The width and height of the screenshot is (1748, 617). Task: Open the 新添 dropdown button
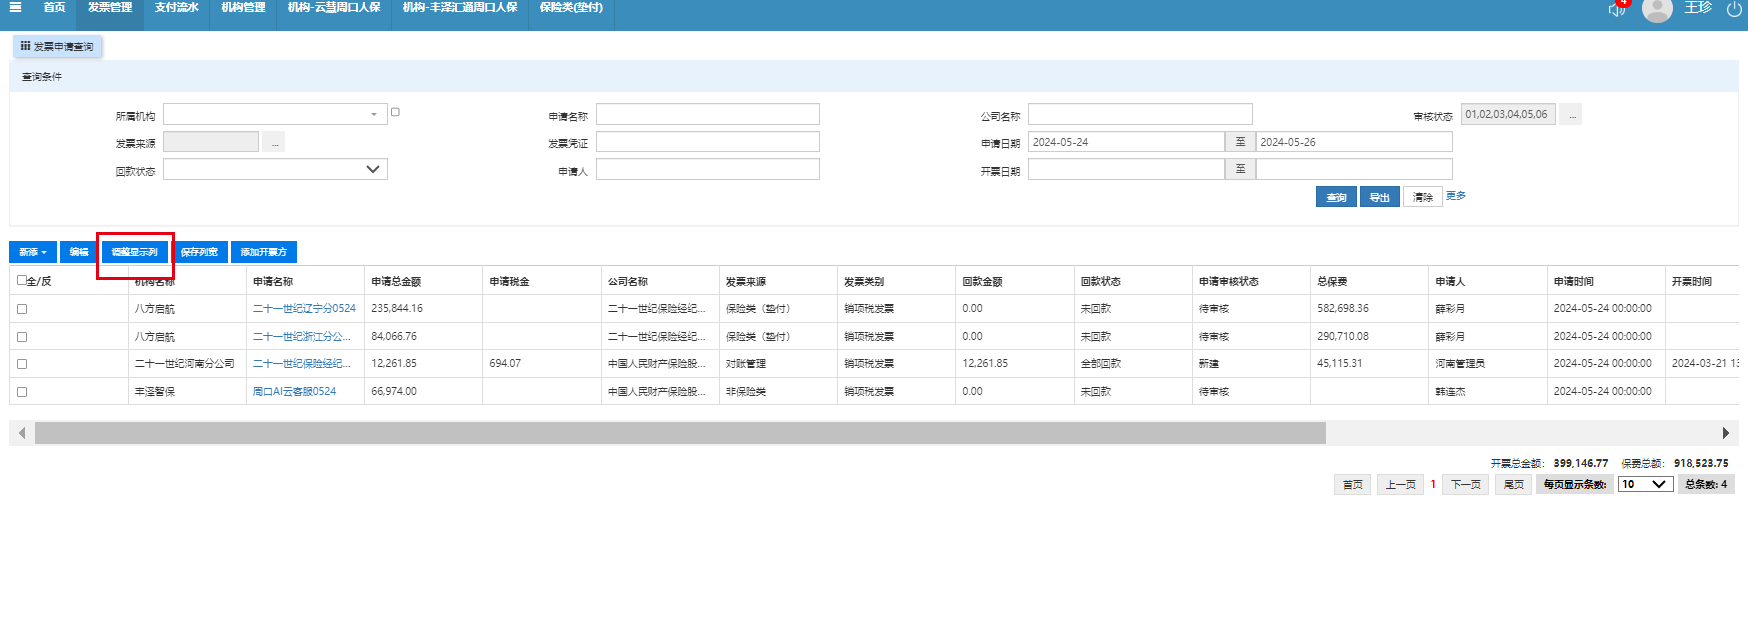(x=33, y=252)
